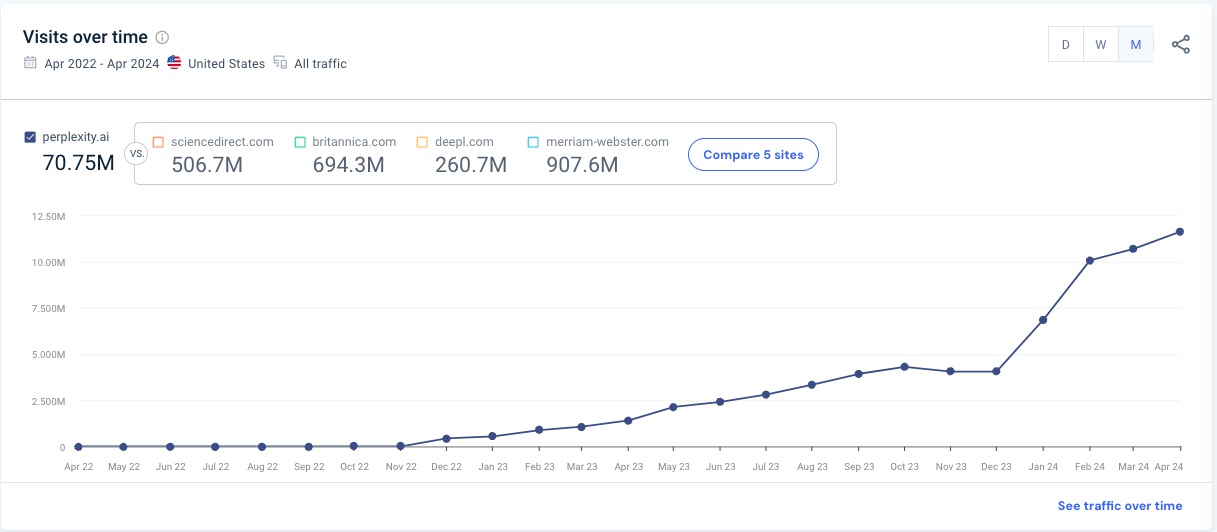Click the Mar 24 data point
This screenshot has height=532, width=1217.
click(1134, 249)
